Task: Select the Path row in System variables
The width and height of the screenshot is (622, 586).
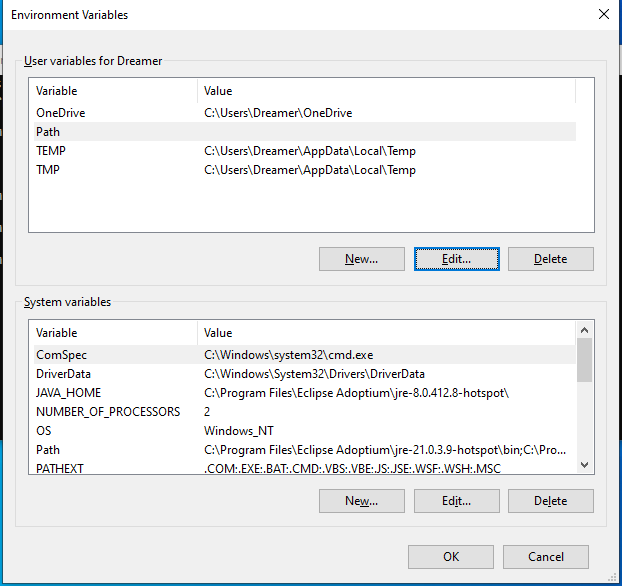Action: (305, 450)
